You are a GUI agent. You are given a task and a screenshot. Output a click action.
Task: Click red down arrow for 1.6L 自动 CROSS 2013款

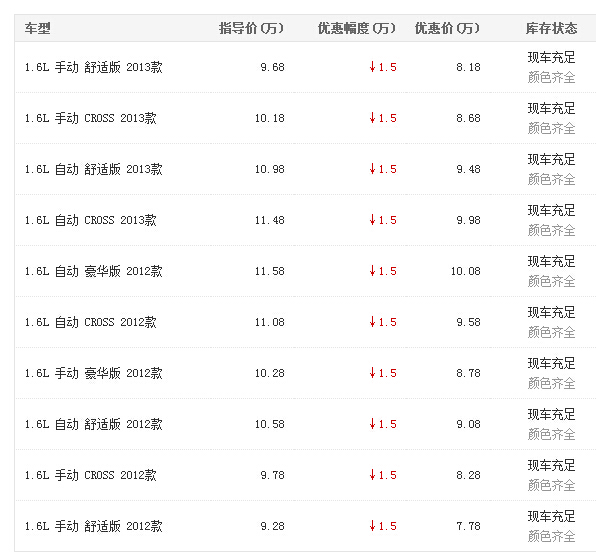coord(372,220)
